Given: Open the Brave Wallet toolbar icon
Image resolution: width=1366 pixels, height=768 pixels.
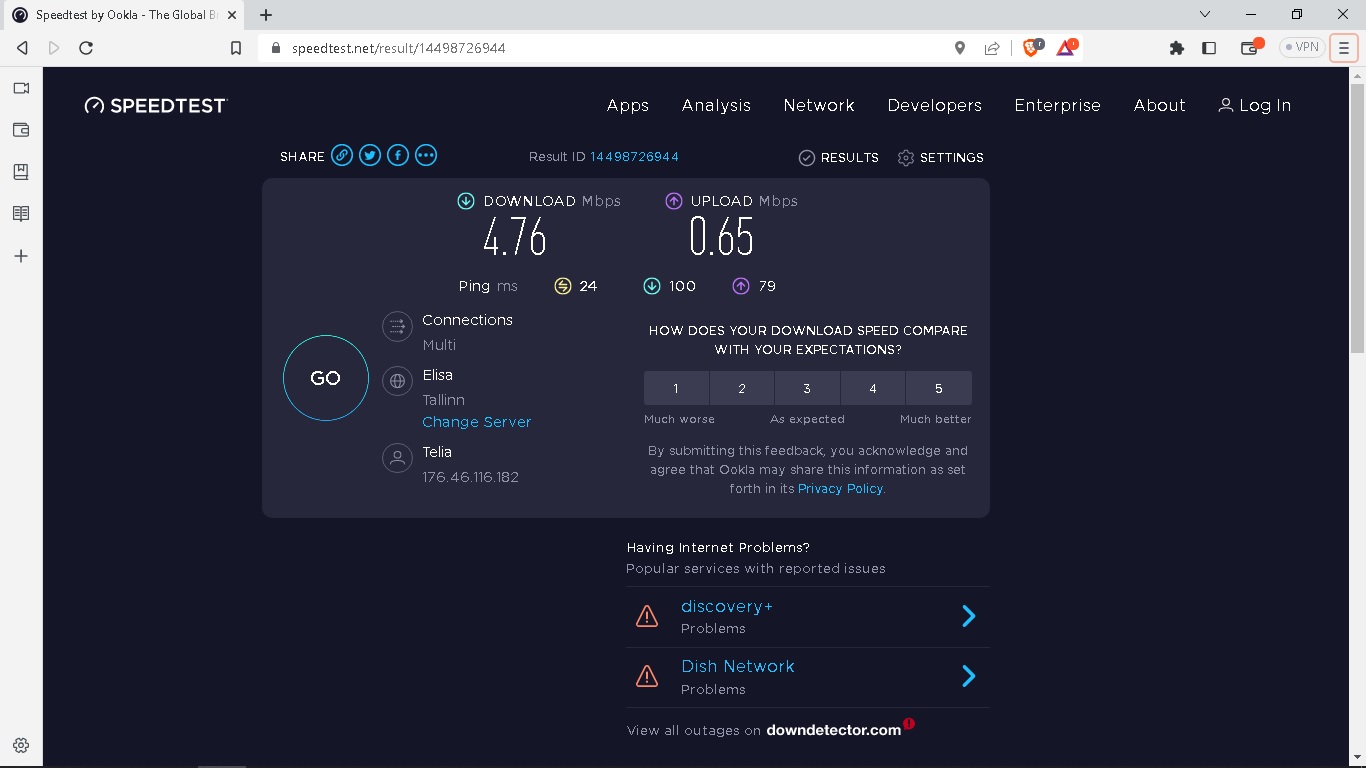Looking at the screenshot, I should pos(1251,47).
